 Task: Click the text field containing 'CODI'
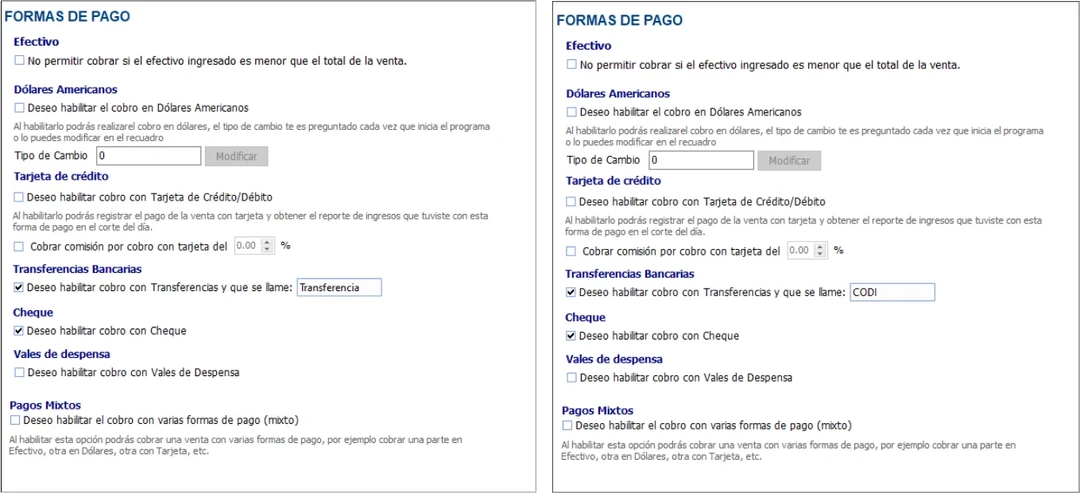tap(891, 292)
